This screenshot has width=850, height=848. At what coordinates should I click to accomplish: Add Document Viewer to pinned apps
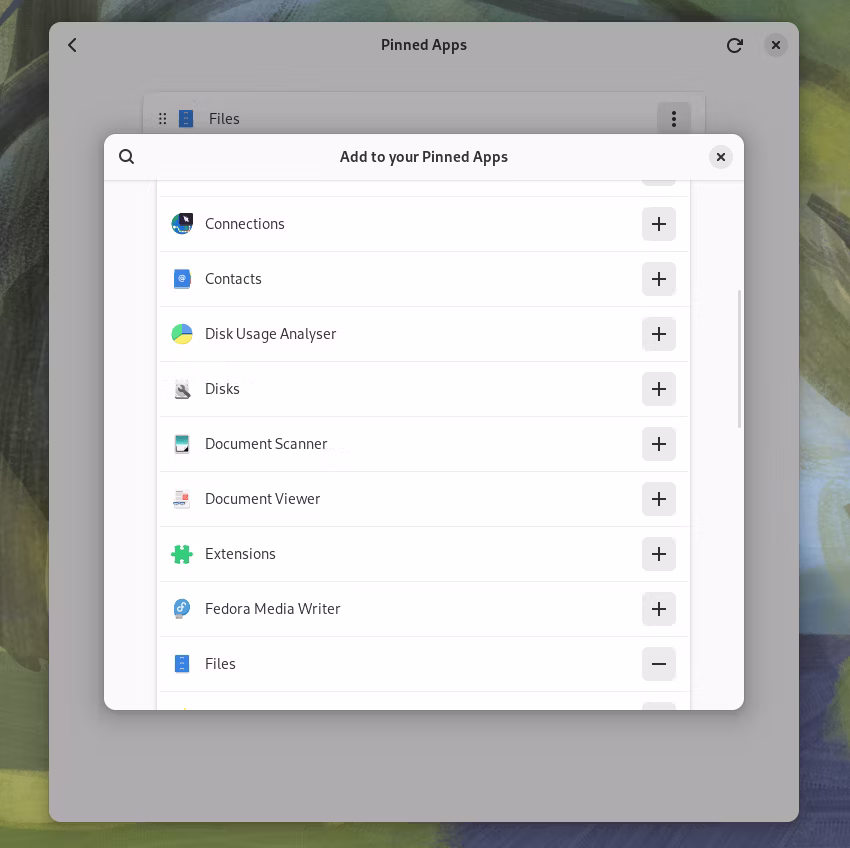(658, 499)
